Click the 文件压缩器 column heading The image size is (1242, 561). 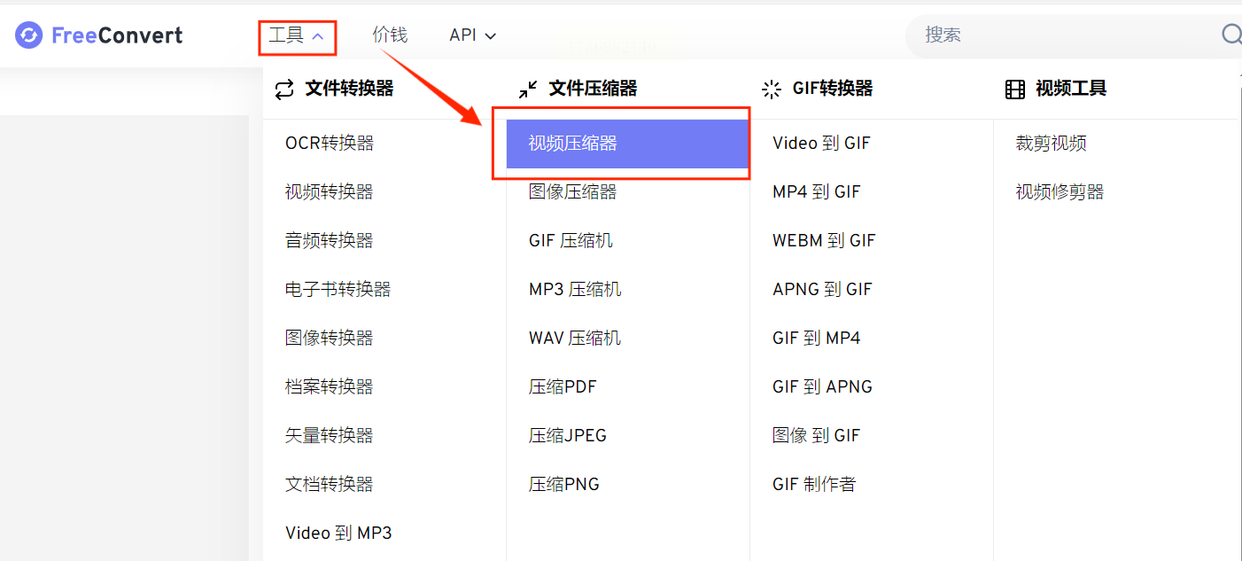pyautogui.click(x=593, y=89)
